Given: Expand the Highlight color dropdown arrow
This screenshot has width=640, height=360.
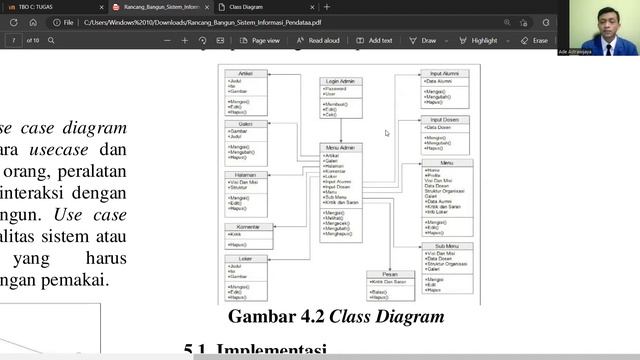Looking at the screenshot, I should pyautogui.click(x=508, y=41).
